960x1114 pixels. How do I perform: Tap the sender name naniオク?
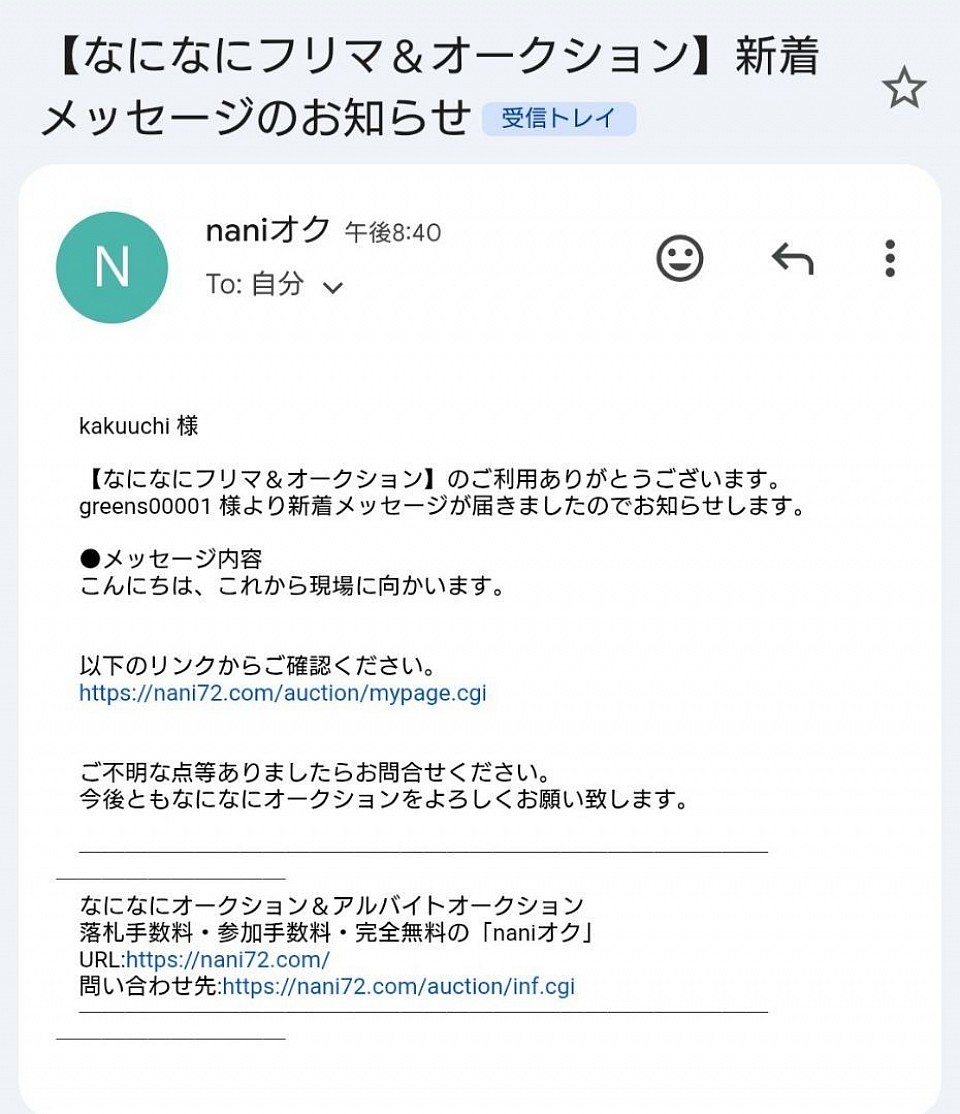click(267, 231)
